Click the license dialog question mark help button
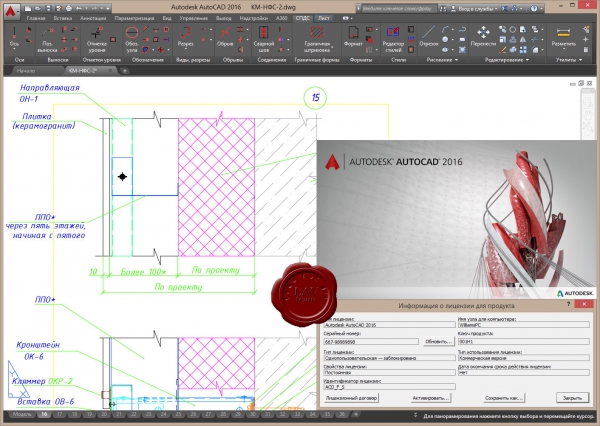Viewport: 600px width, 426px height. pyautogui.click(x=568, y=304)
